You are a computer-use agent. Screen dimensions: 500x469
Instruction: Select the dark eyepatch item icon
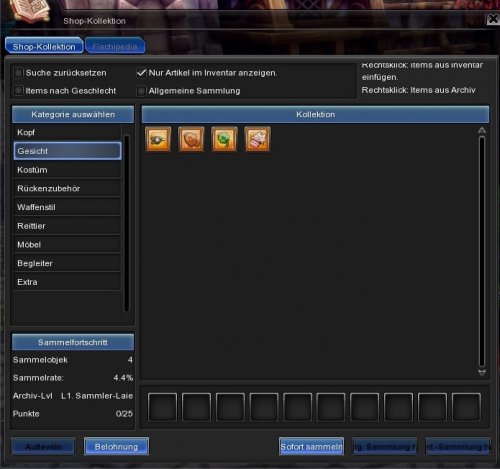point(158,139)
